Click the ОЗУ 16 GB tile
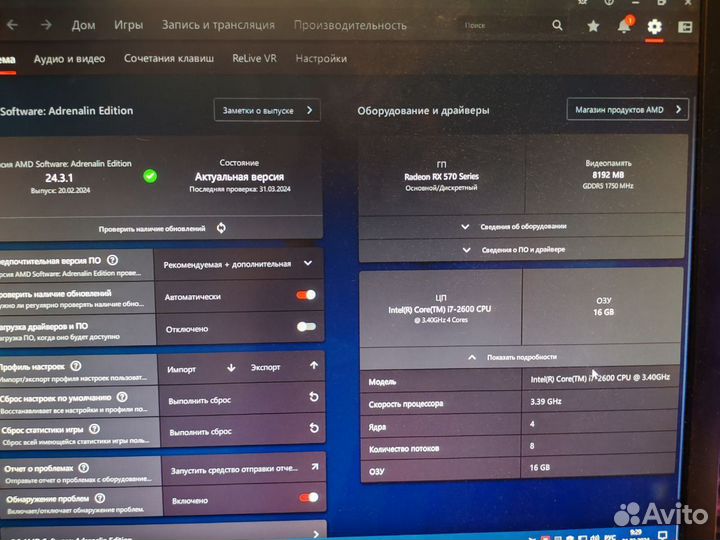The width and height of the screenshot is (720, 540). pos(603,306)
